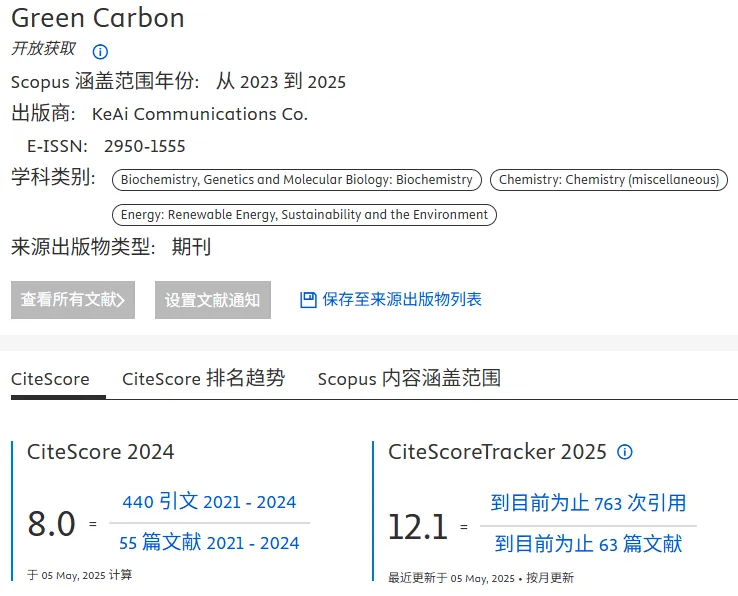Click the coverage years 从 2023 到 2025

click(x=281, y=82)
